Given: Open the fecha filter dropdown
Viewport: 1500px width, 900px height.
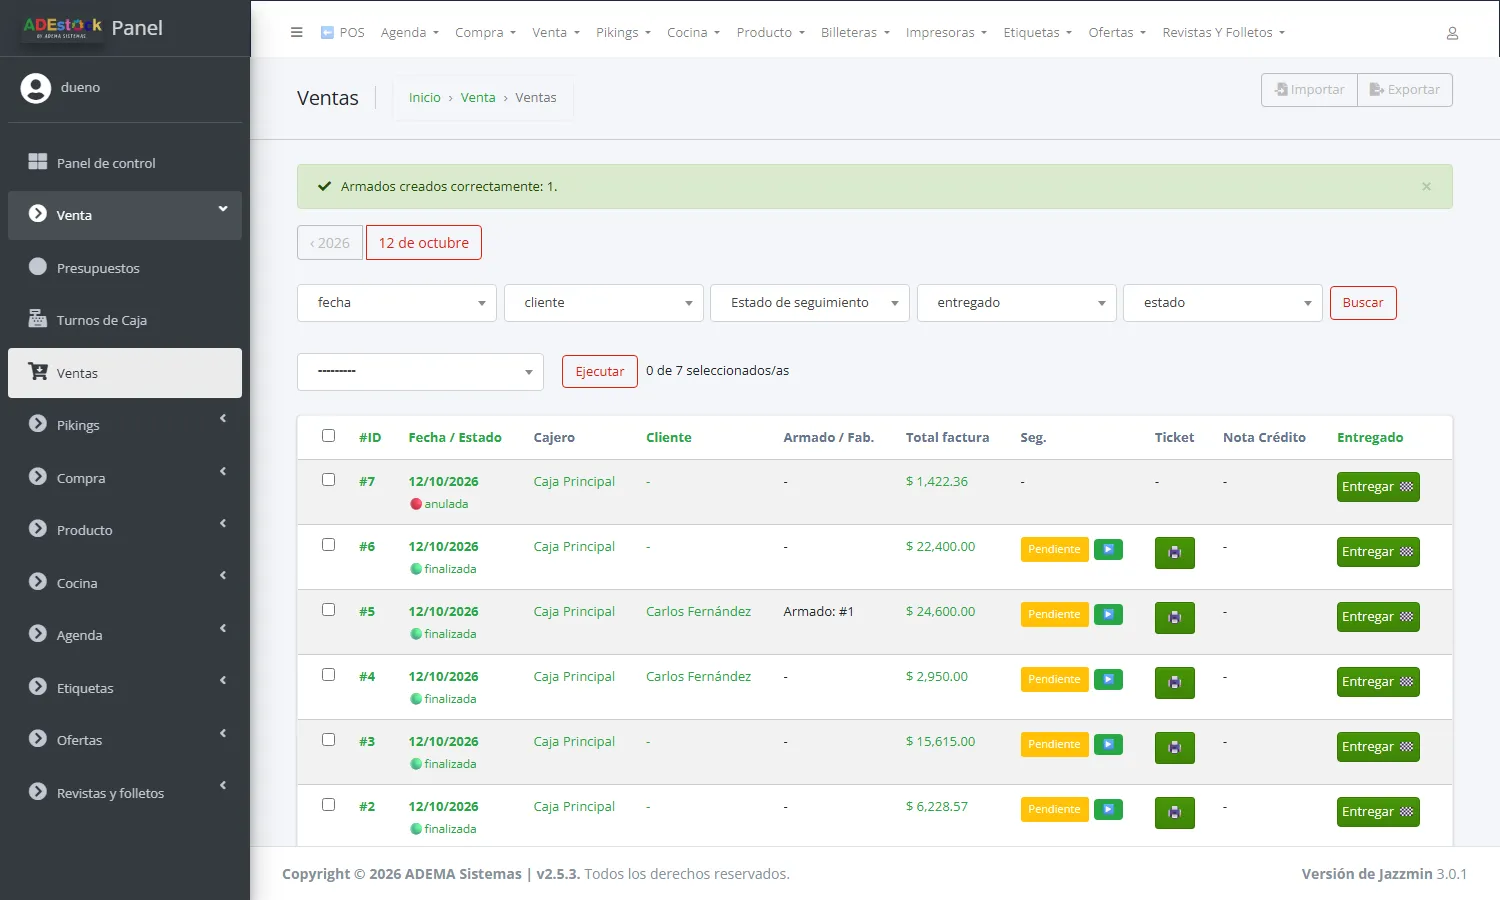Looking at the screenshot, I should click(x=397, y=303).
